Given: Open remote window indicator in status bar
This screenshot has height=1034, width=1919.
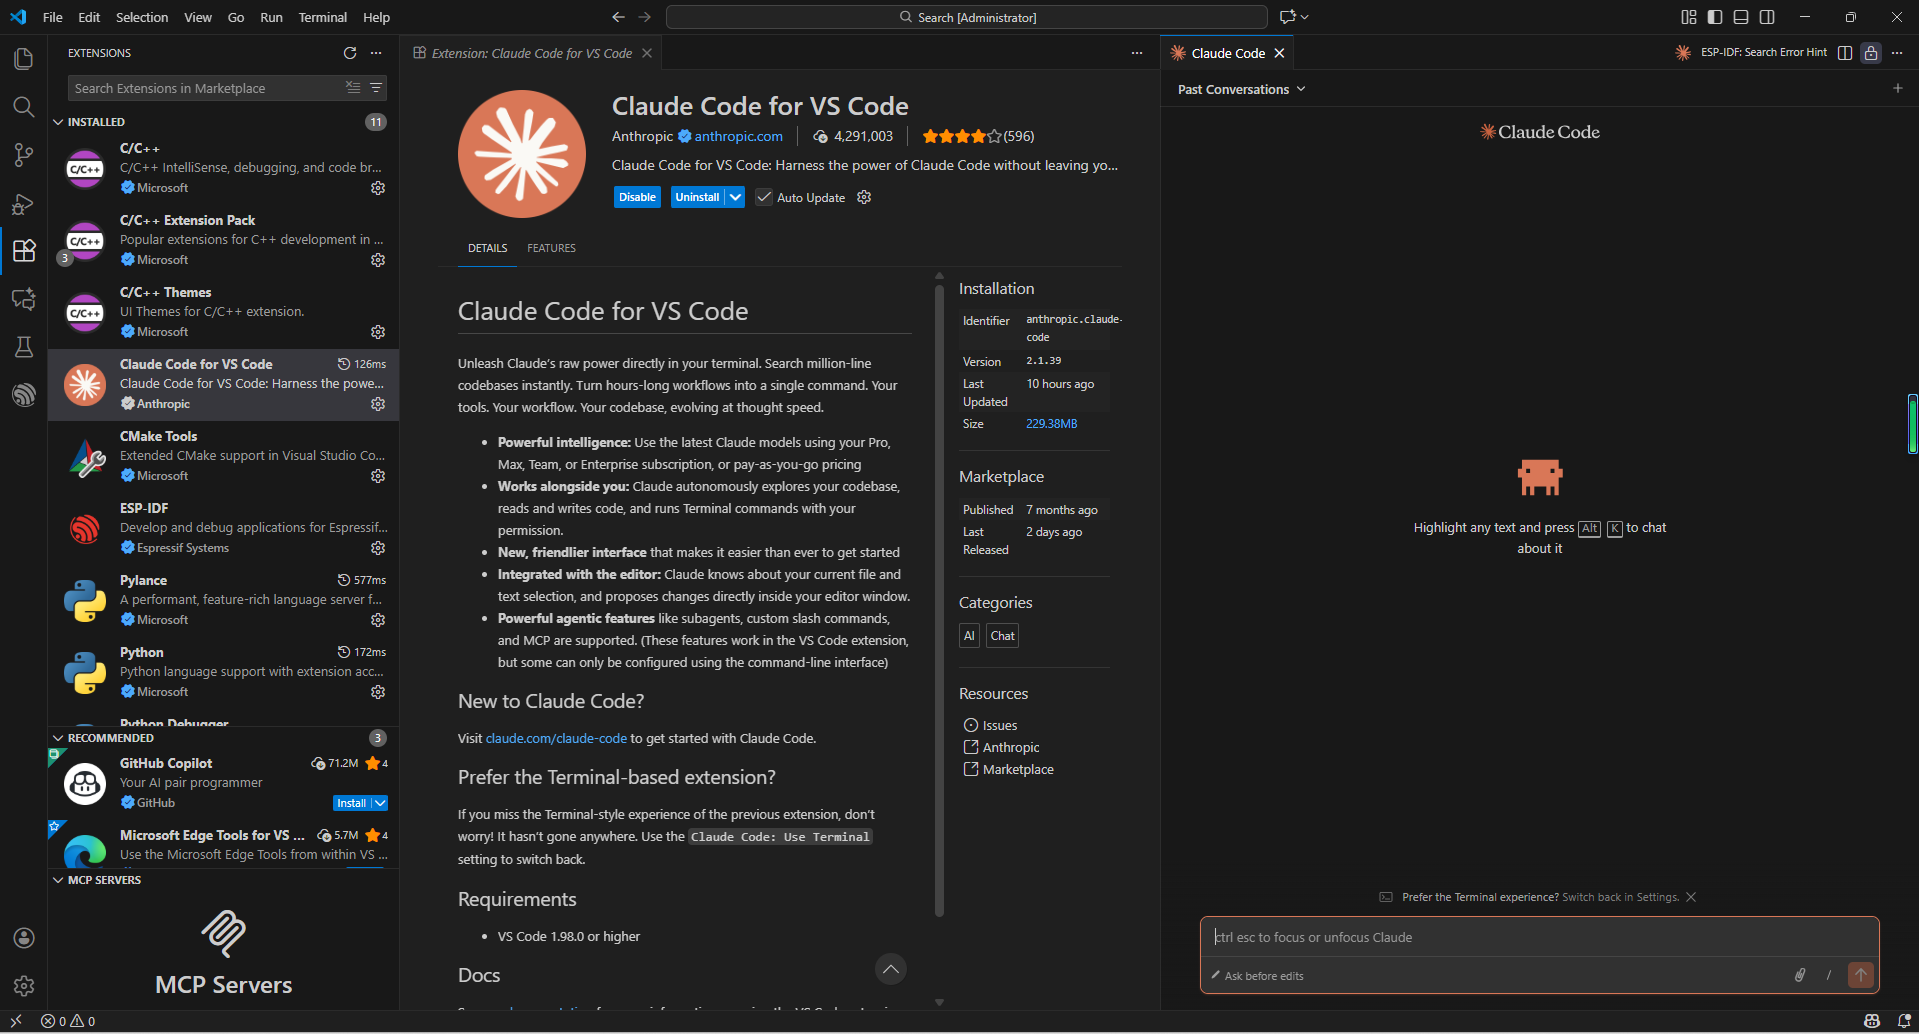Looking at the screenshot, I should 16,1021.
